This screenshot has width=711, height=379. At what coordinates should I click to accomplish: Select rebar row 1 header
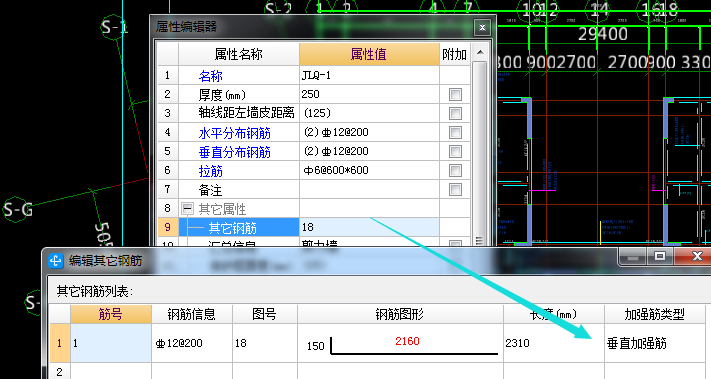coord(59,343)
